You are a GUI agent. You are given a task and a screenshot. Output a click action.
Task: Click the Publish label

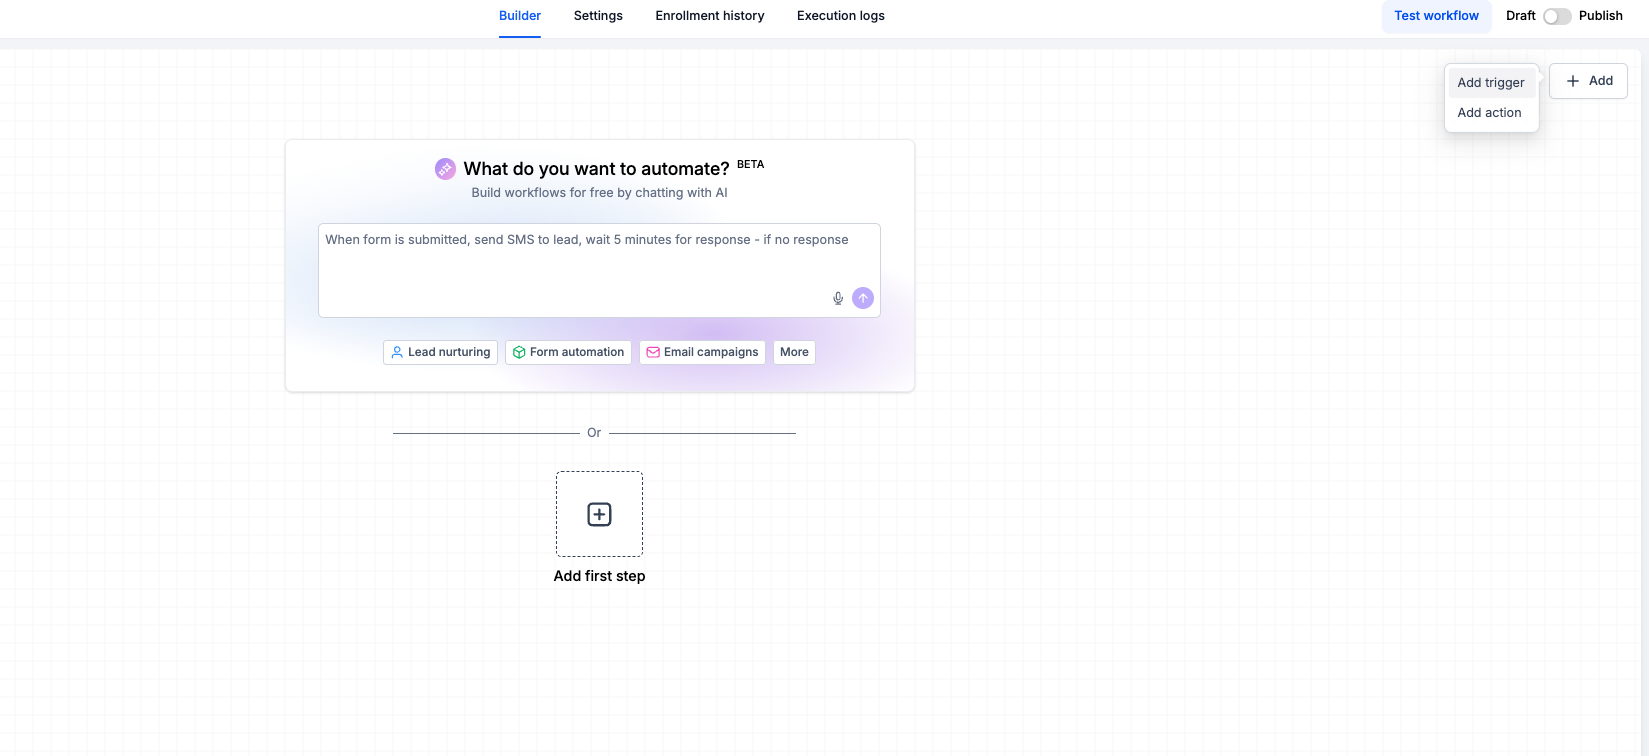1601,16
